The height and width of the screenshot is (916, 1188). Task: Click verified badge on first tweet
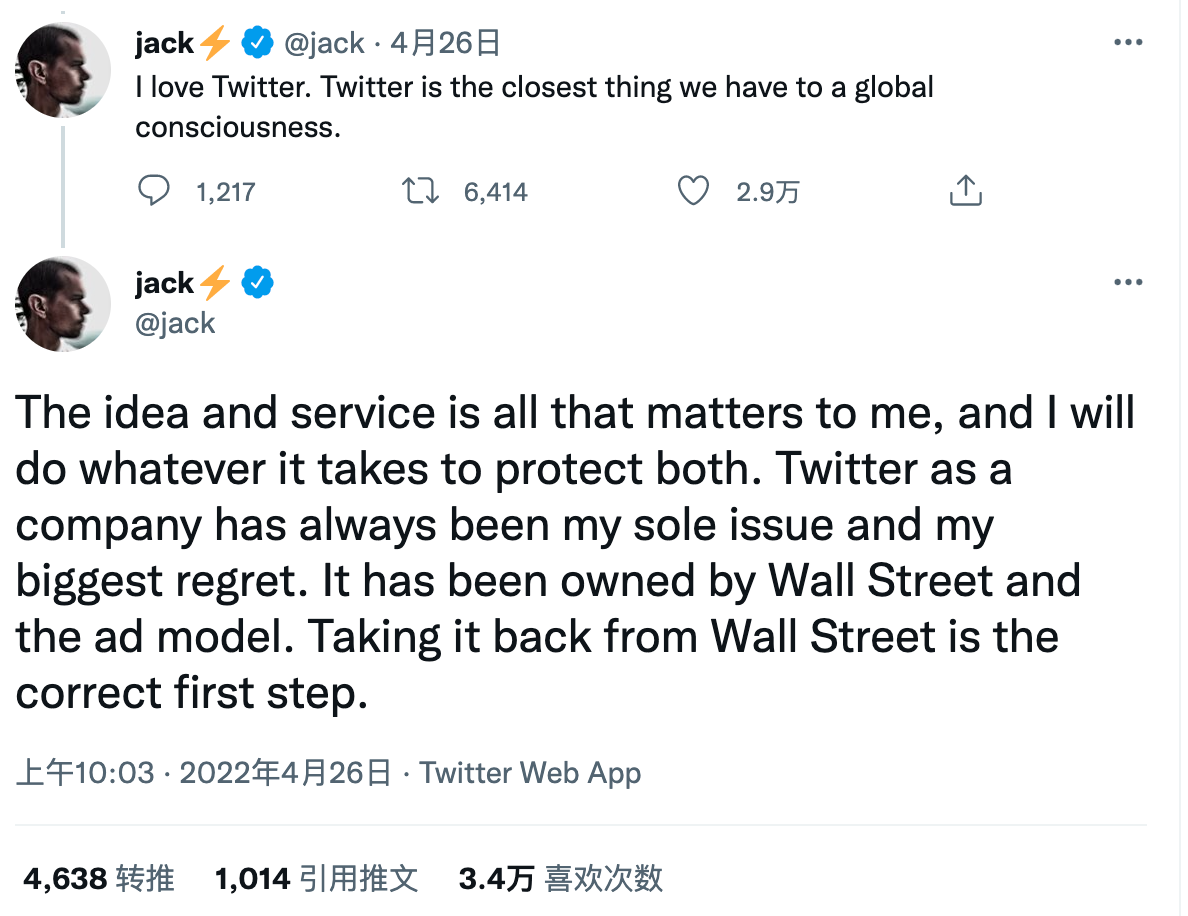(259, 43)
